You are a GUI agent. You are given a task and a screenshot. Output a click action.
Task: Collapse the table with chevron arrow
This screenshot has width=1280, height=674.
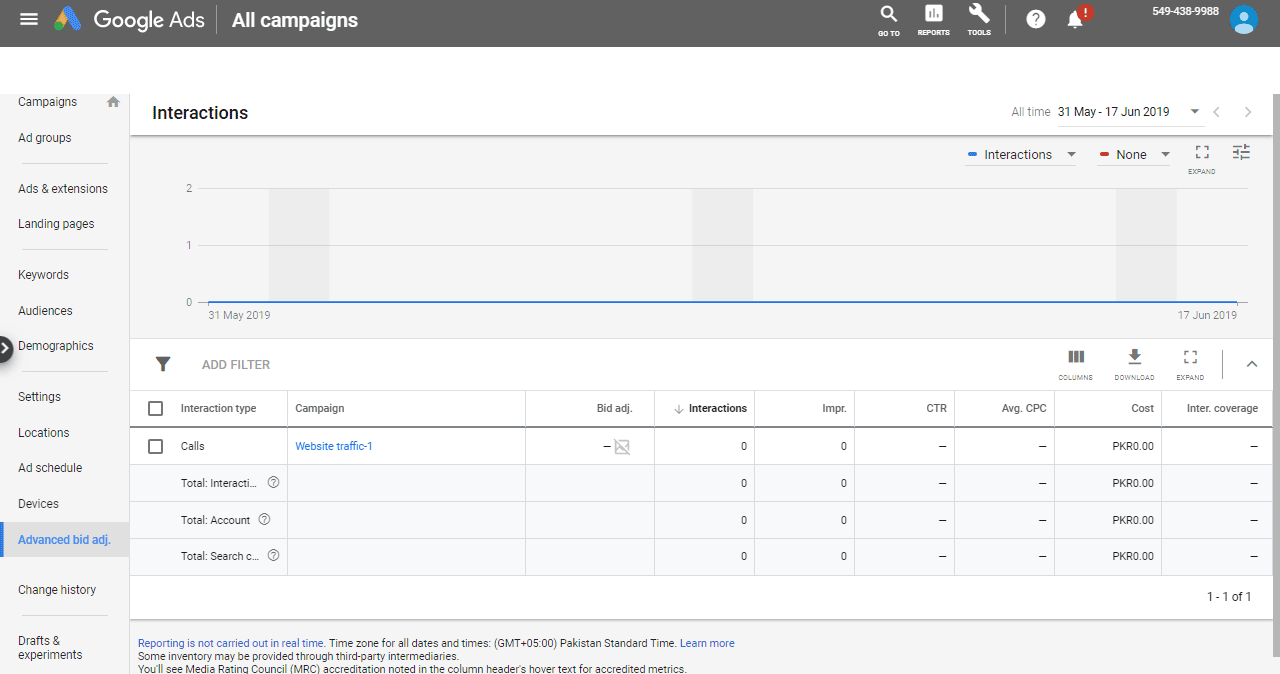pyautogui.click(x=1251, y=365)
